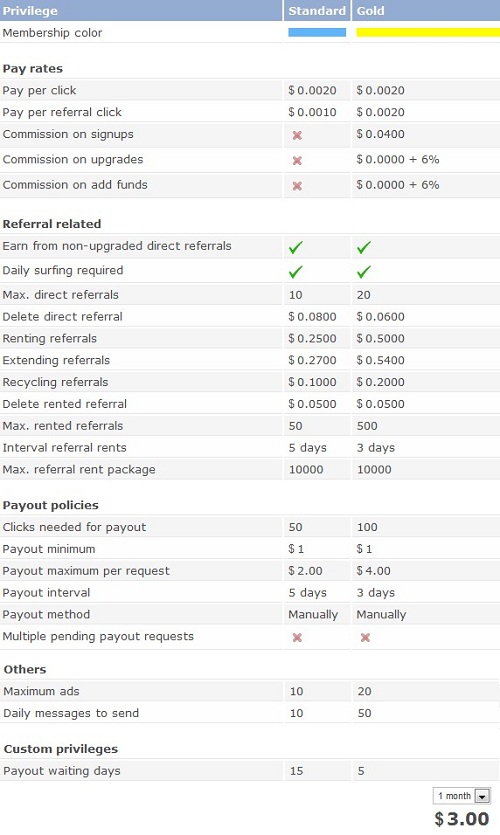Open the 1 month duration dropdown
This screenshot has width=500, height=835.
pos(462,796)
